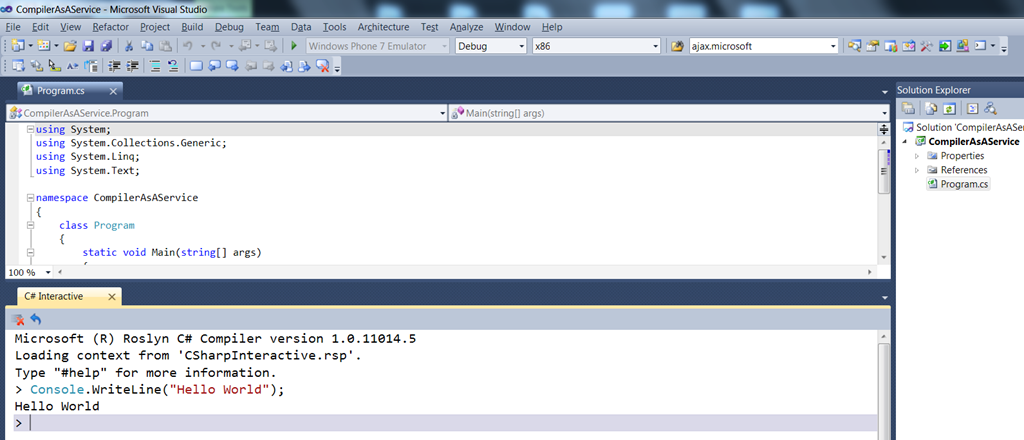Expand the References node
1024x440 pixels.
[x=917, y=170]
